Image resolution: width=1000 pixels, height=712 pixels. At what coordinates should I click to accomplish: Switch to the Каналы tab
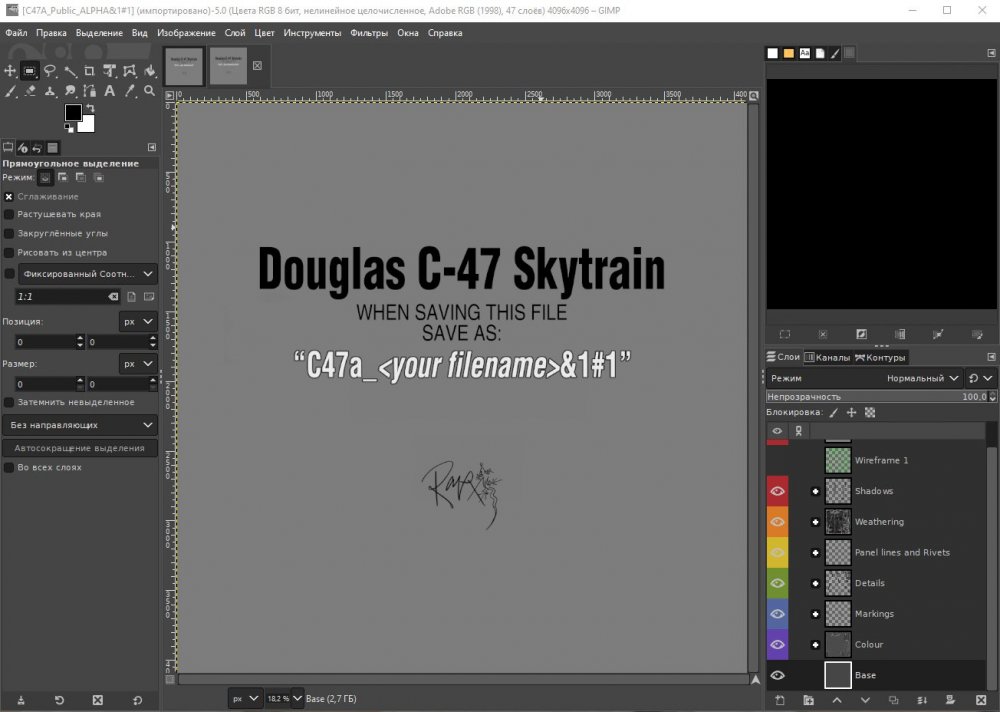[x=829, y=357]
